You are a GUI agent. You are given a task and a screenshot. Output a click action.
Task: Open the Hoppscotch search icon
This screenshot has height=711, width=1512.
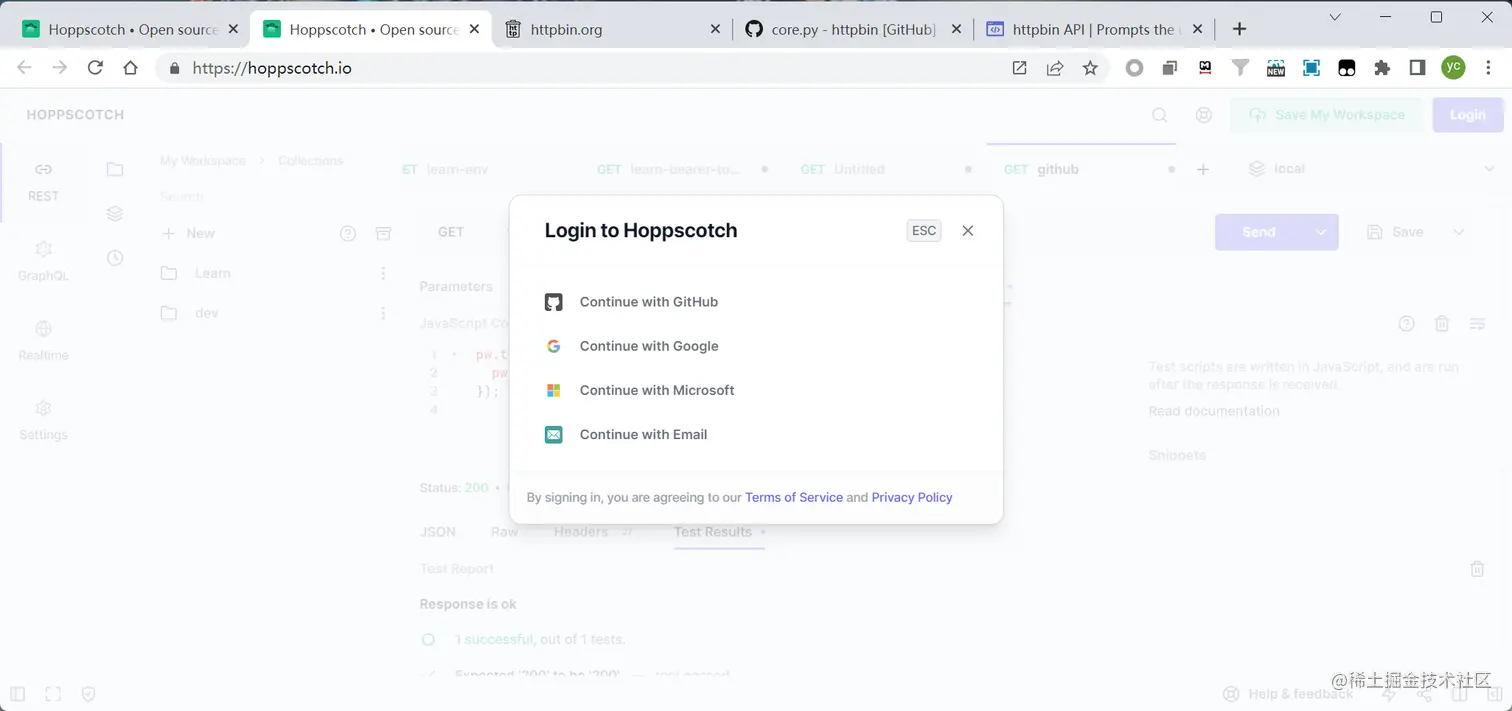[1160, 115]
